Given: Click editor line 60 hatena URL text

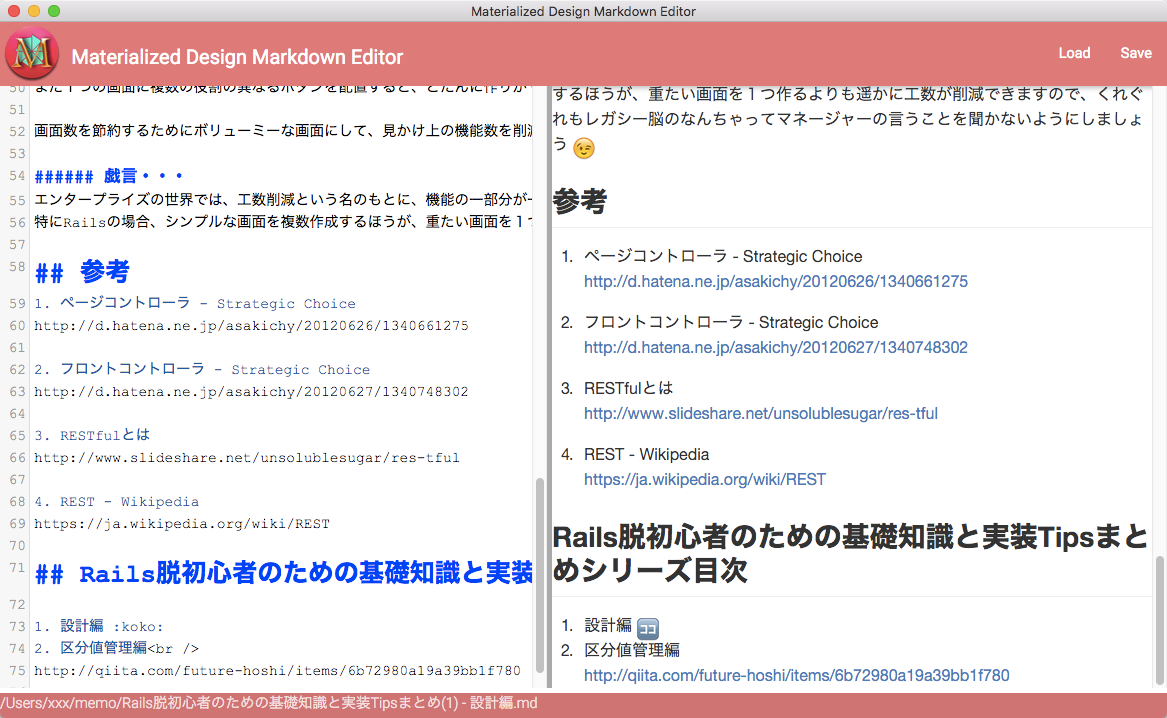Looking at the screenshot, I should click(252, 326).
